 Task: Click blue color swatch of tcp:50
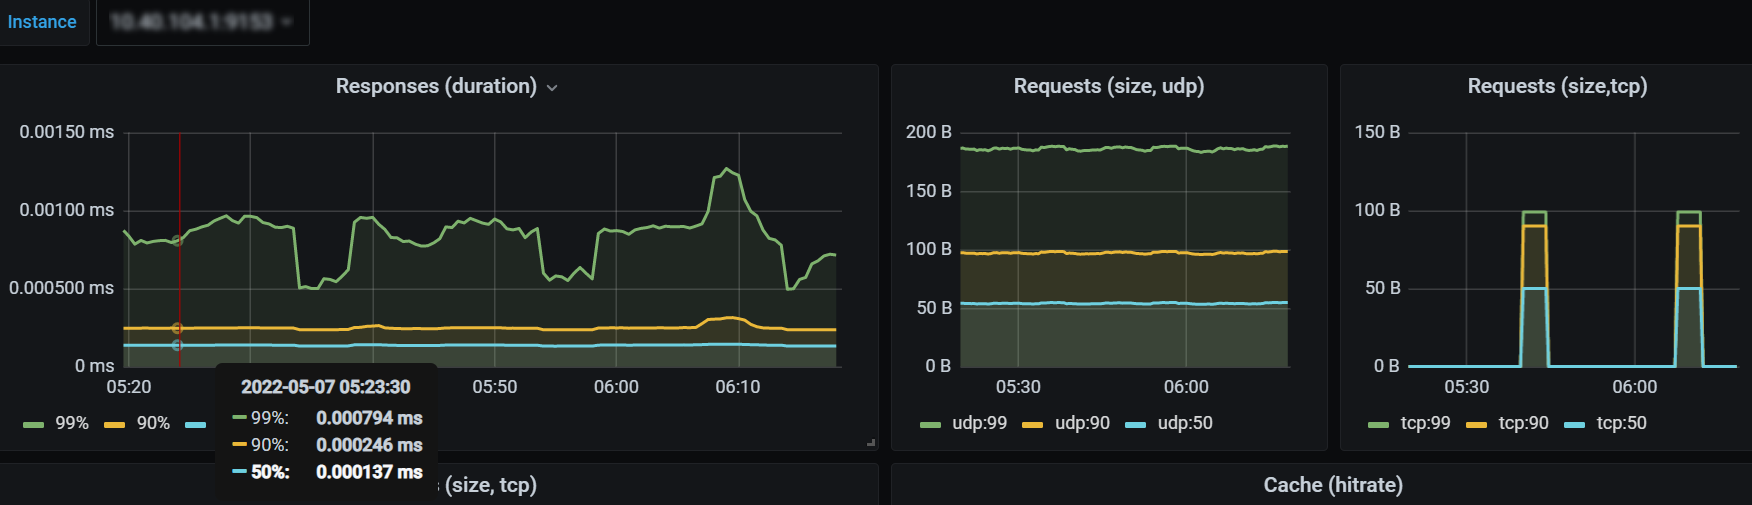tap(1574, 425)
